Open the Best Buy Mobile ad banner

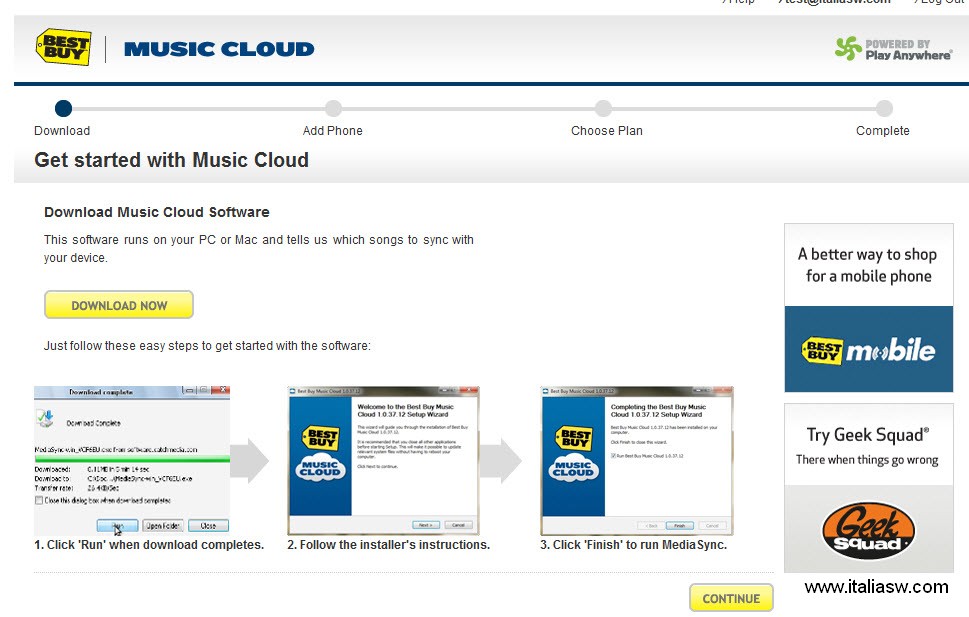pyautogui.click(x=868, y=307)
